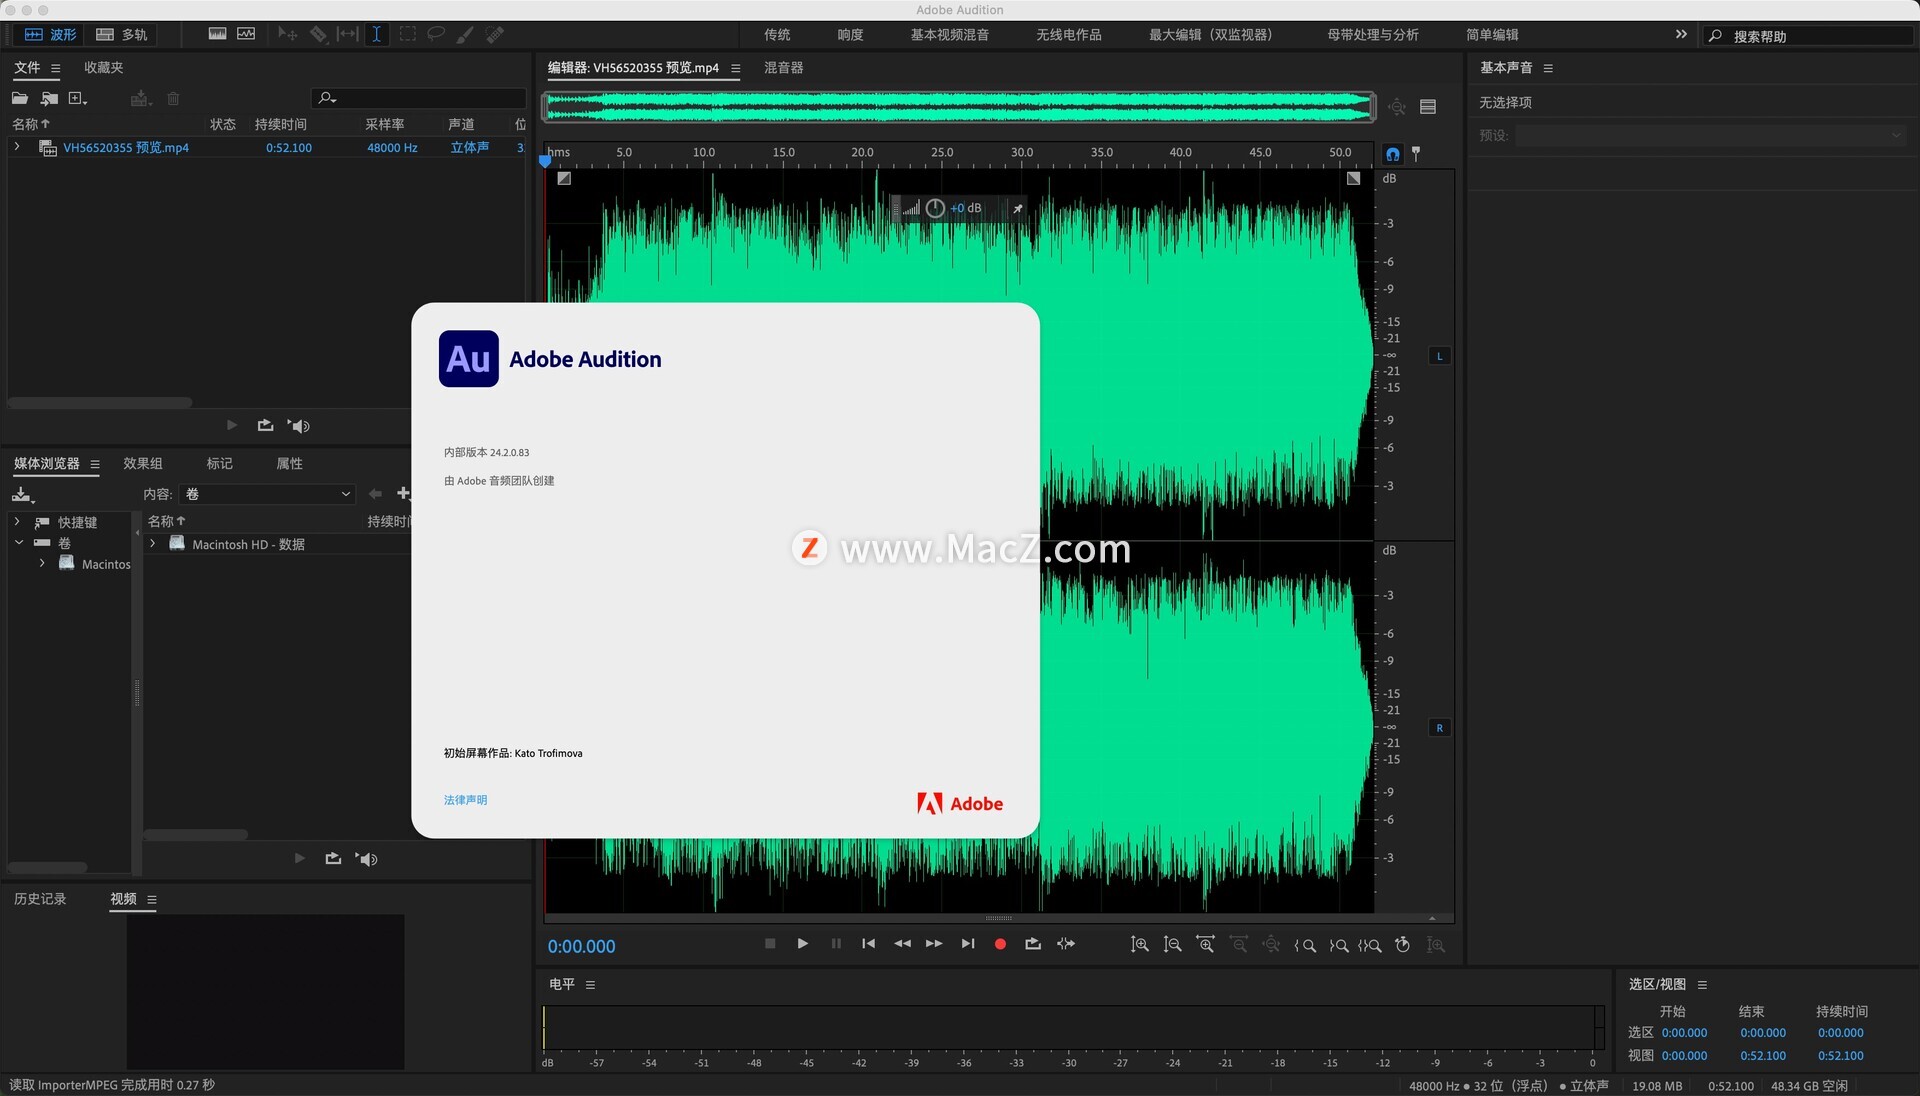Screen dimensions: 1920x1096
Task: Expand the Macintosh HD - 数据 row
Action: click(x=153, y=544)
